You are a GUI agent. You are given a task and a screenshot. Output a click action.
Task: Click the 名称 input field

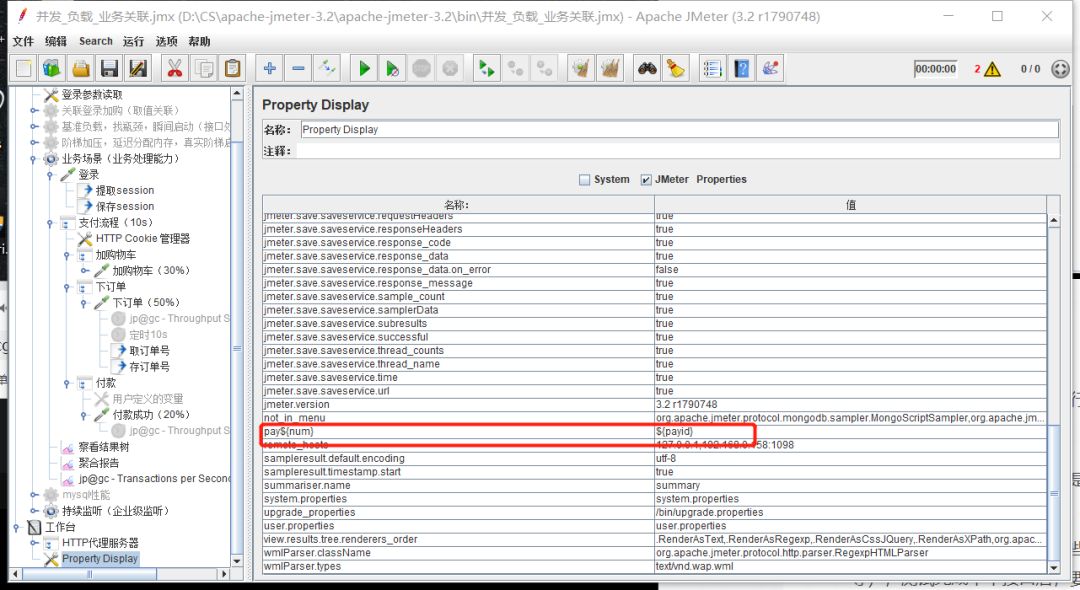pos(679,129)
